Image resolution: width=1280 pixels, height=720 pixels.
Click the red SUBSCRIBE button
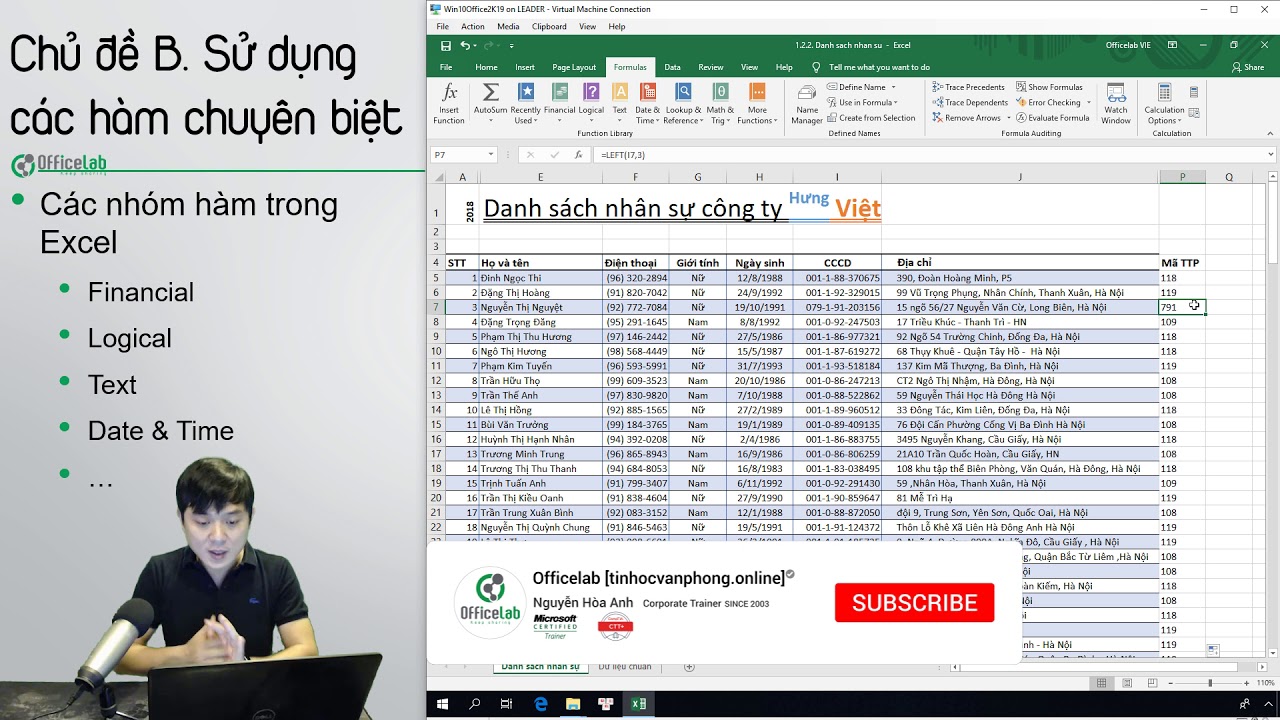pos(914,603)
